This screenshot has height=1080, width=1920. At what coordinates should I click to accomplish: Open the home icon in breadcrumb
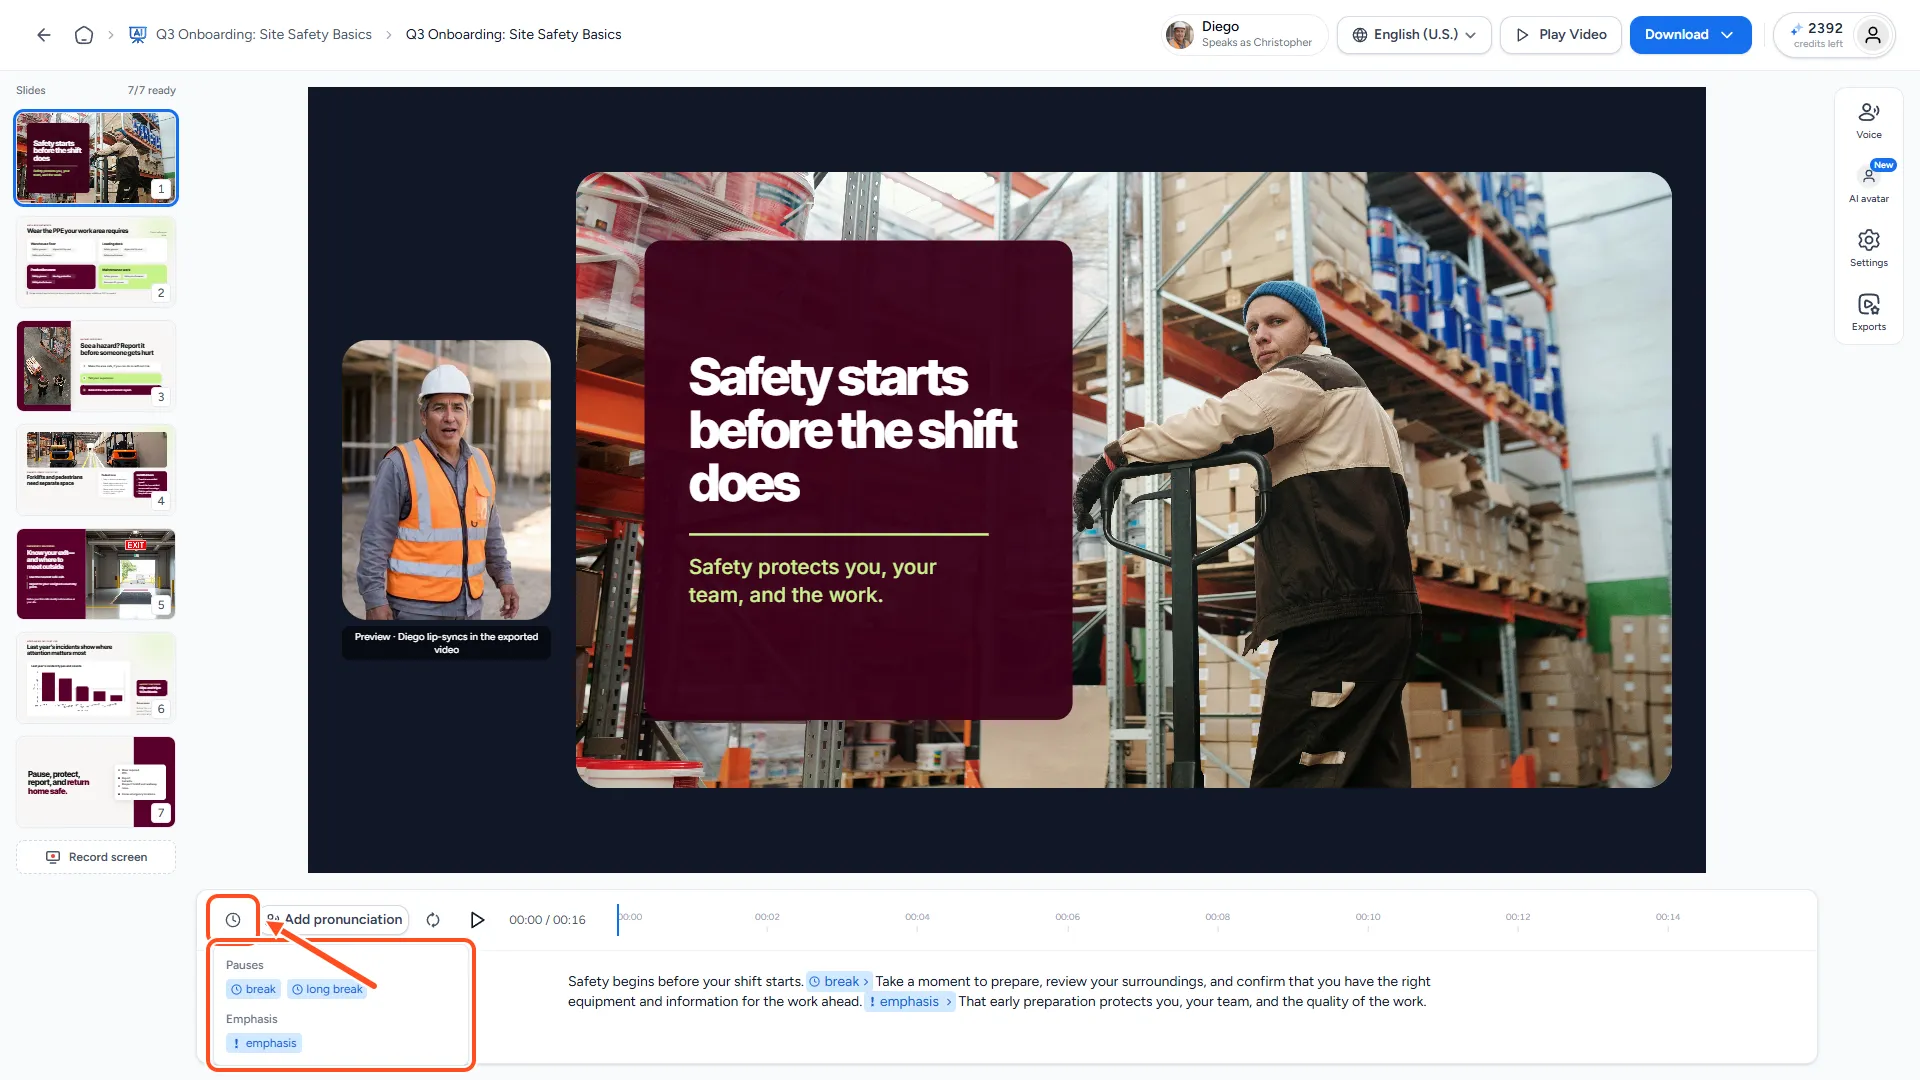tap(84, 35)
